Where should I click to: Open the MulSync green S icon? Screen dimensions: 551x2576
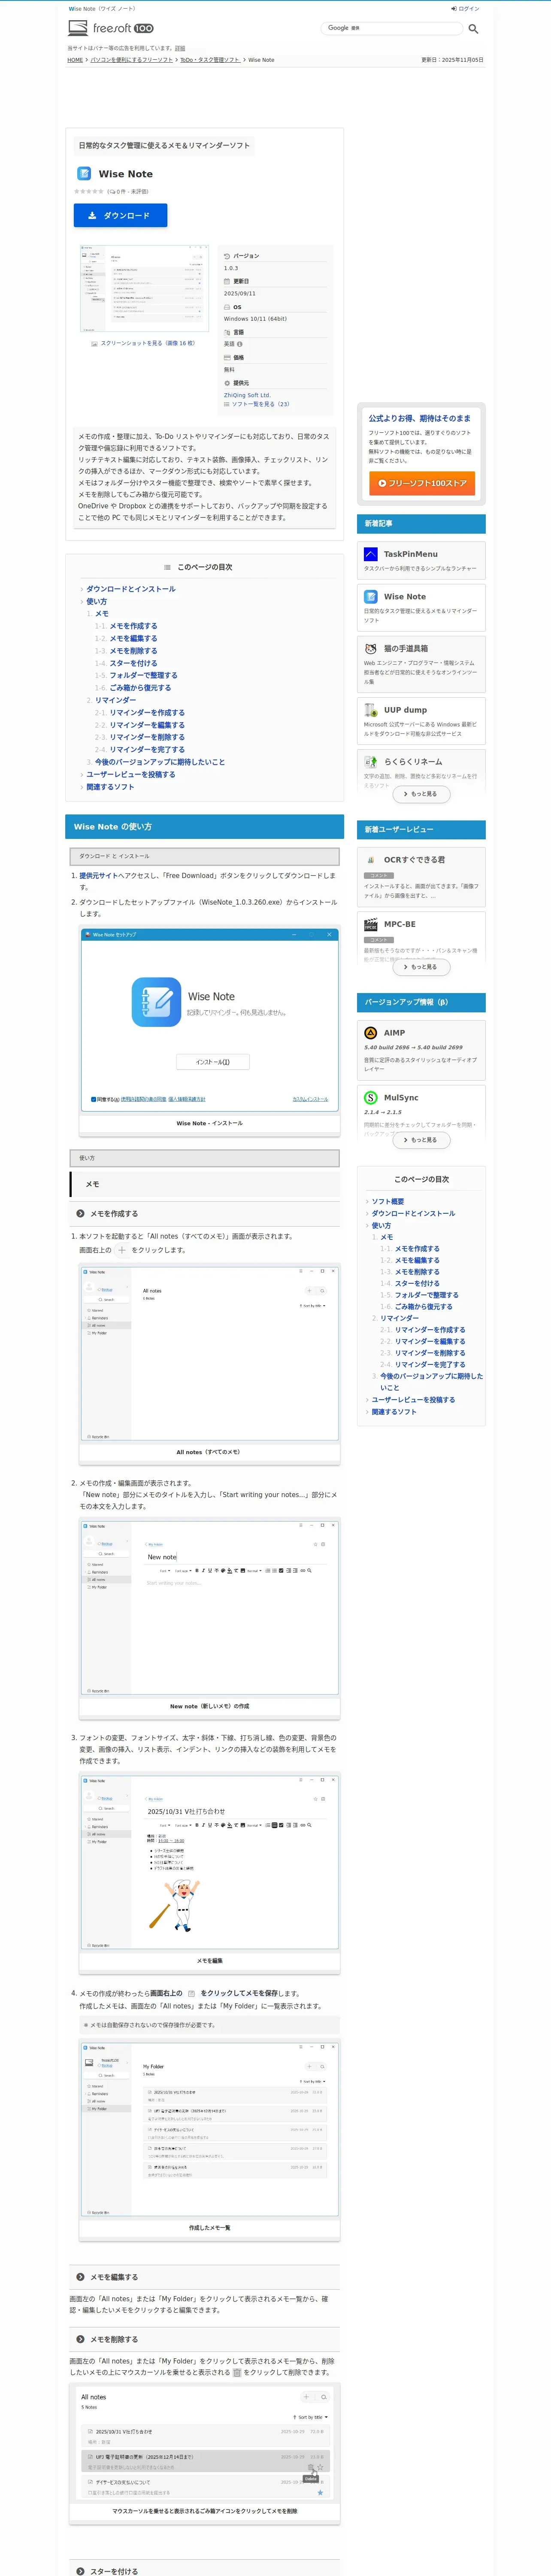point(371,1098)
